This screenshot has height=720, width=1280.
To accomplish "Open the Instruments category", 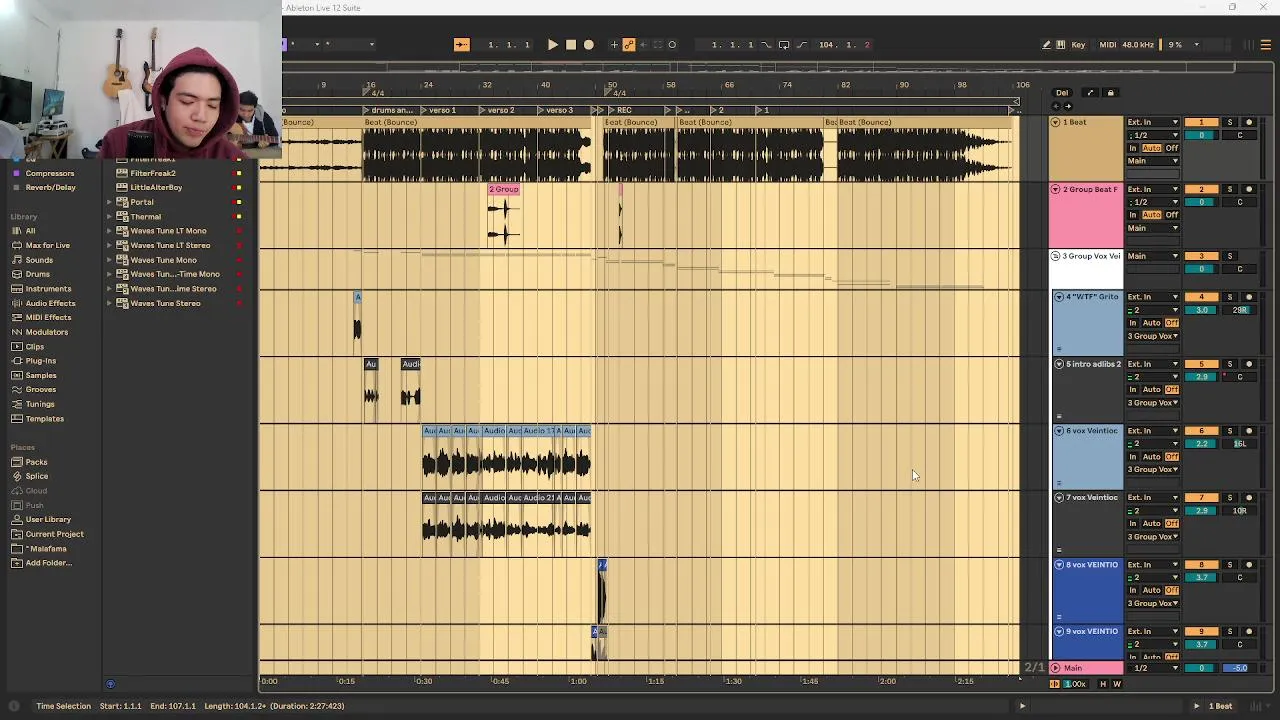I will 48,289.
